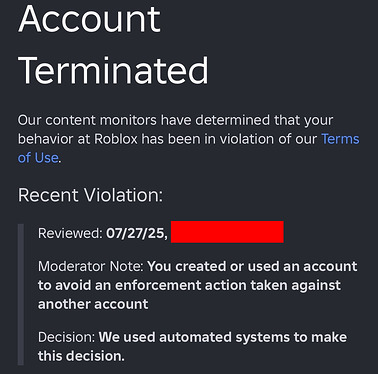Click the words 'another account'
Image resolution: width=378 pixels, height=374 pixels.
tap(93, 304)
